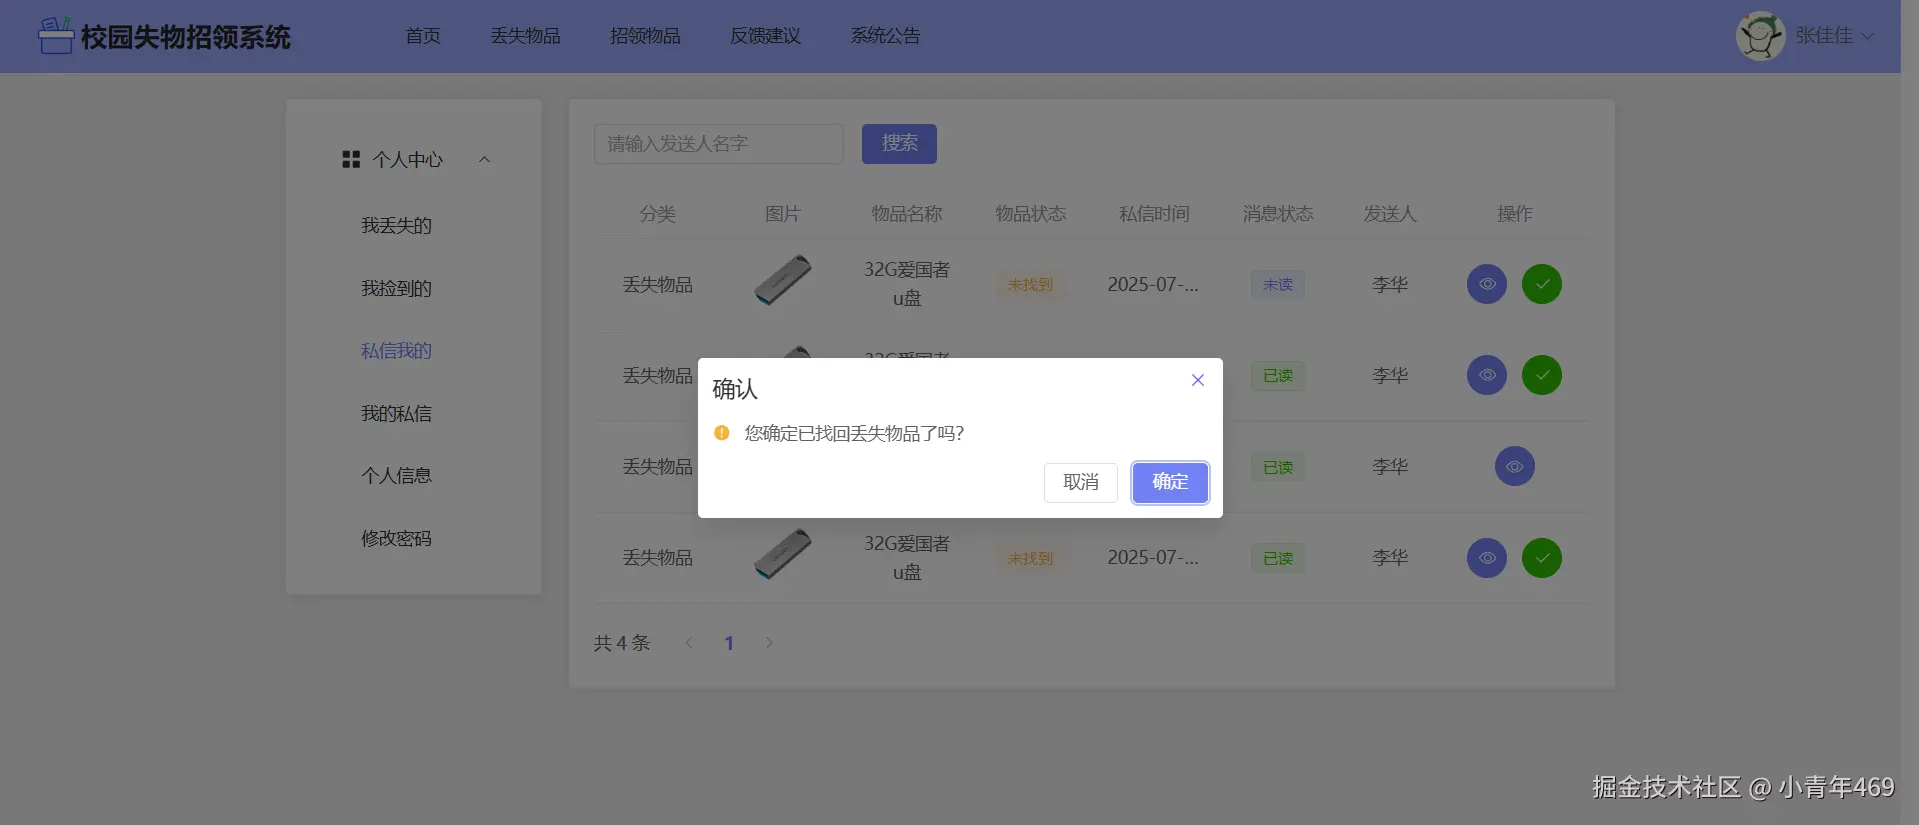Screen dimensions: 1919x825
Task: Click 丢失物品 category in the 未读 row
Action: click(x=658, y=285)
